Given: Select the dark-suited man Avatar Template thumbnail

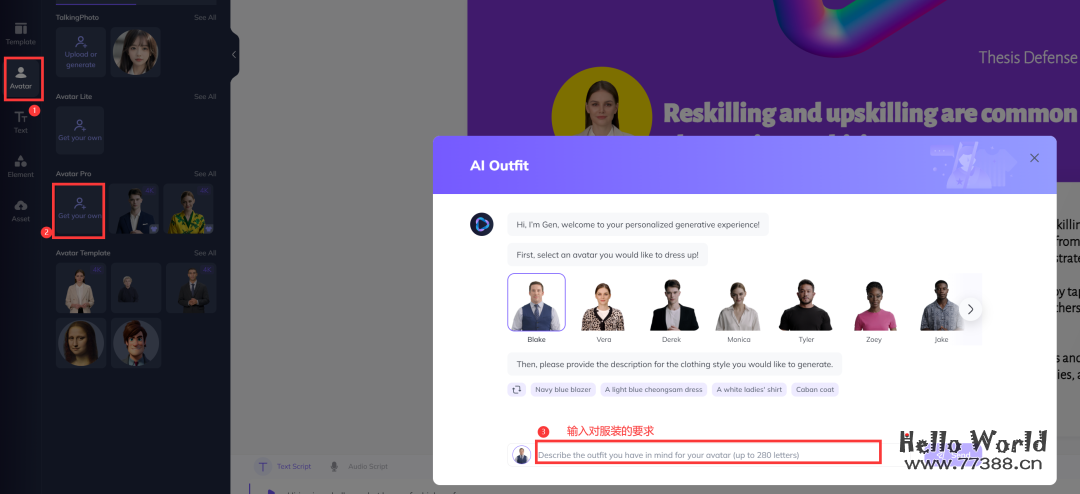Looking at the screenshot, I should (191, 287).
